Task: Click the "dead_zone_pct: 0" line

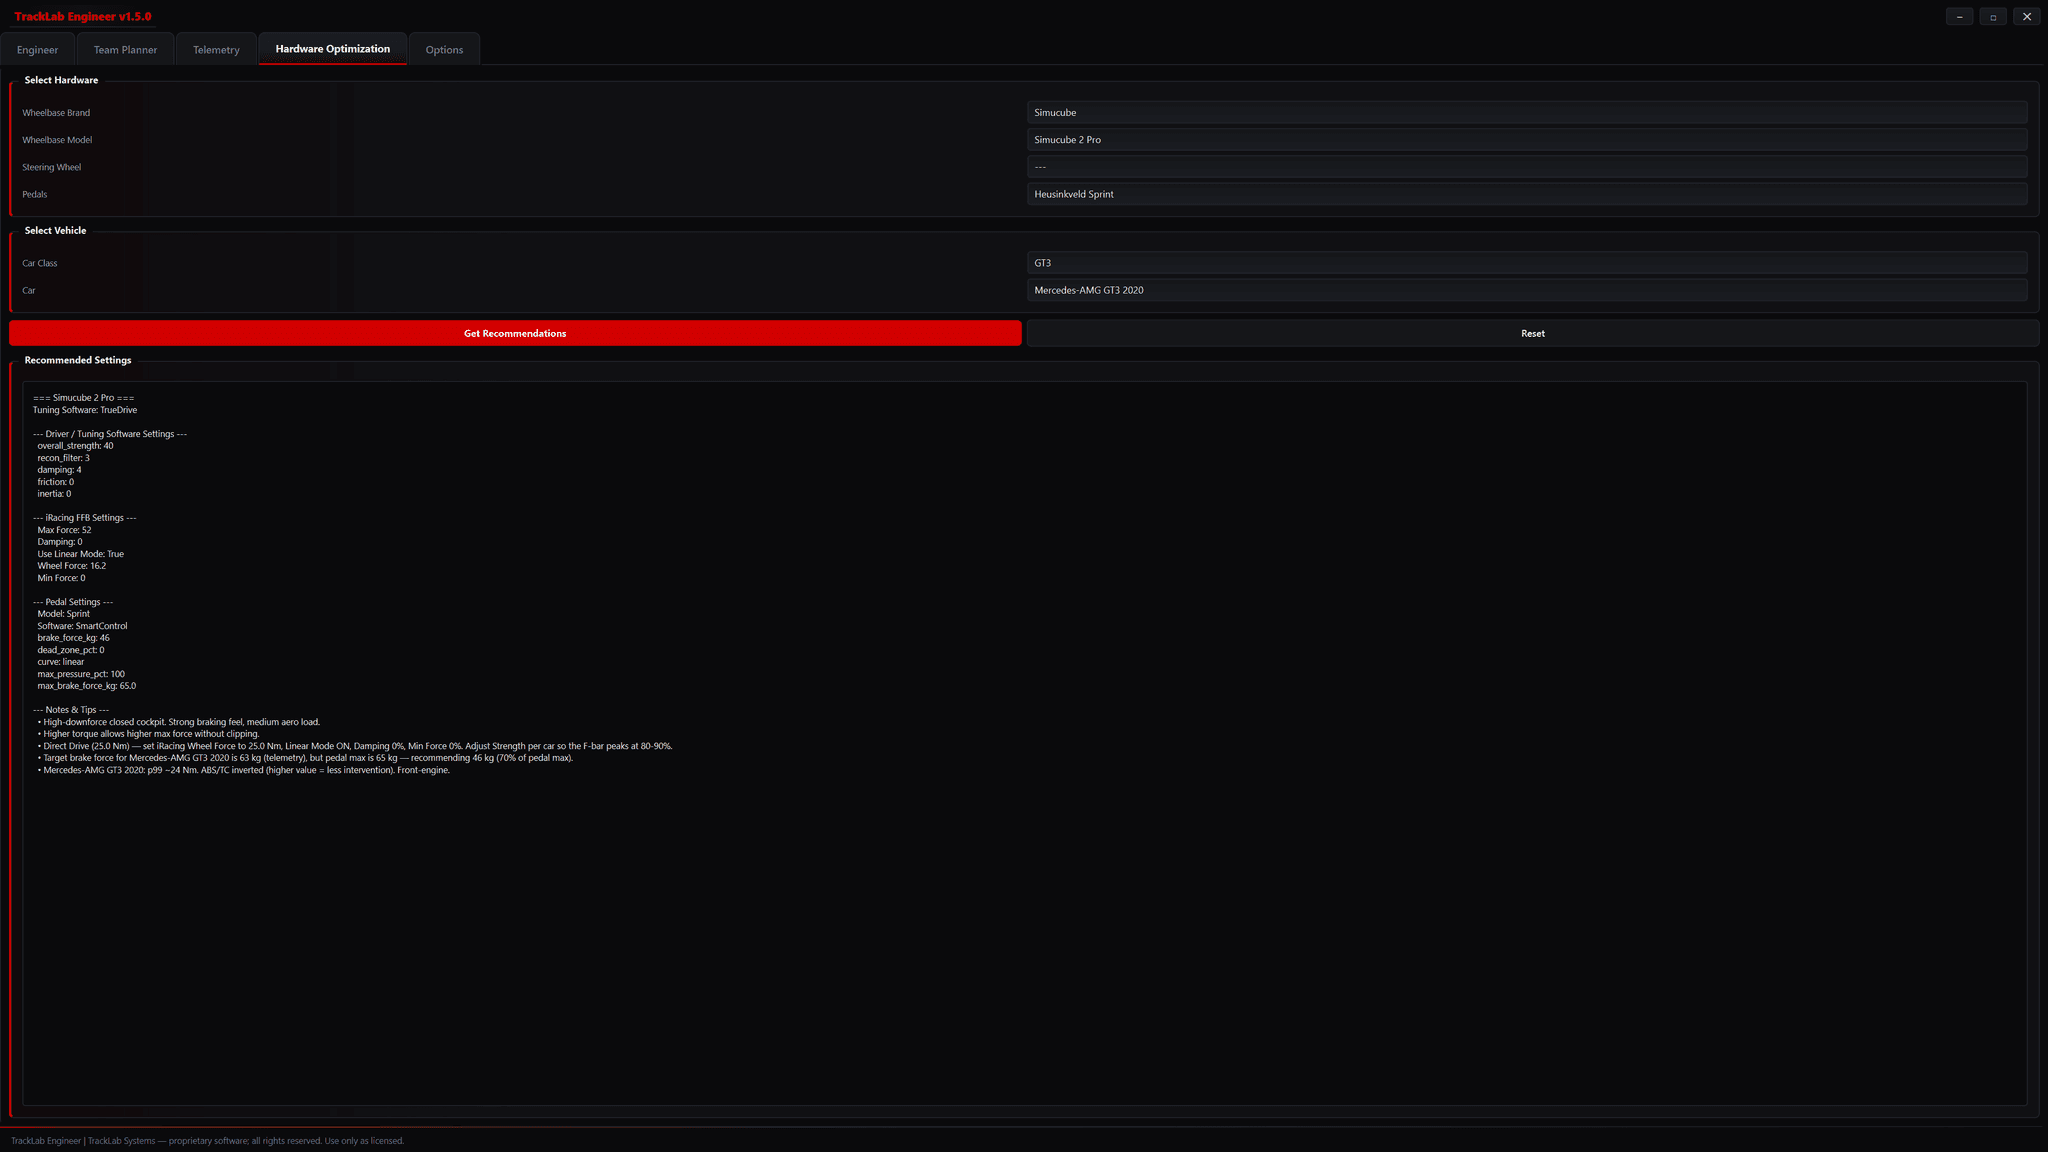Action: [70, 650]
